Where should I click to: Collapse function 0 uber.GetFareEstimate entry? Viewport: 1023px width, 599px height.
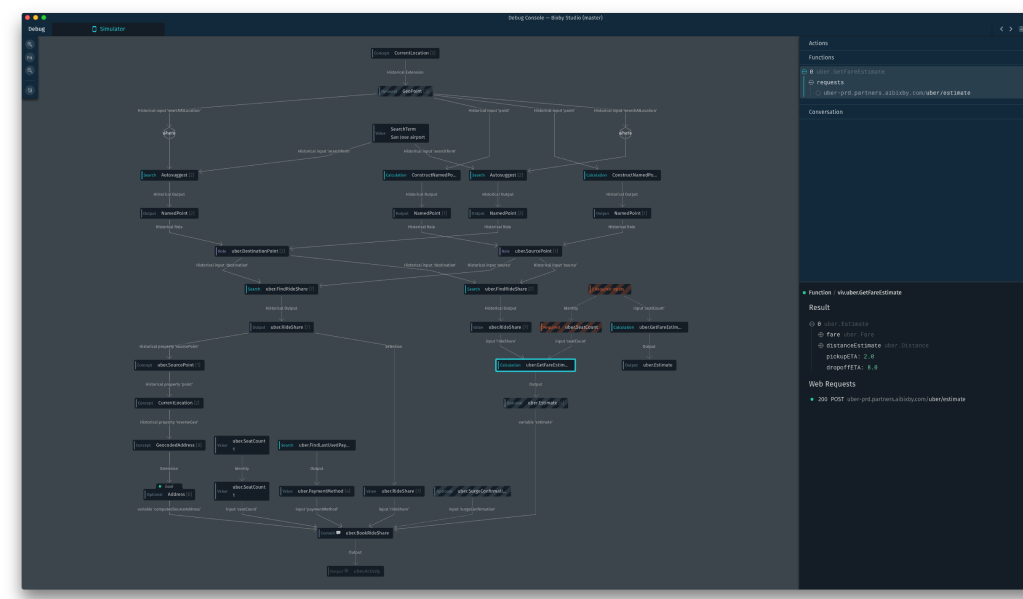click(x=804, y=72)
